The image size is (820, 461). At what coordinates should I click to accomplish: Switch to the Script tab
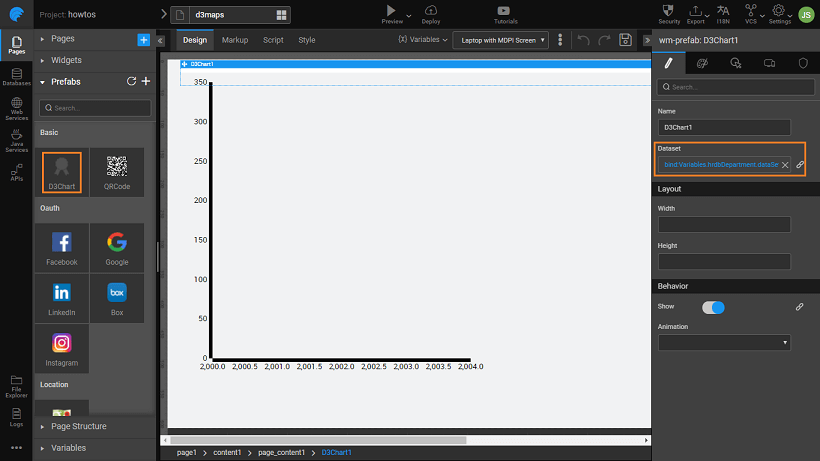[273, 40]
